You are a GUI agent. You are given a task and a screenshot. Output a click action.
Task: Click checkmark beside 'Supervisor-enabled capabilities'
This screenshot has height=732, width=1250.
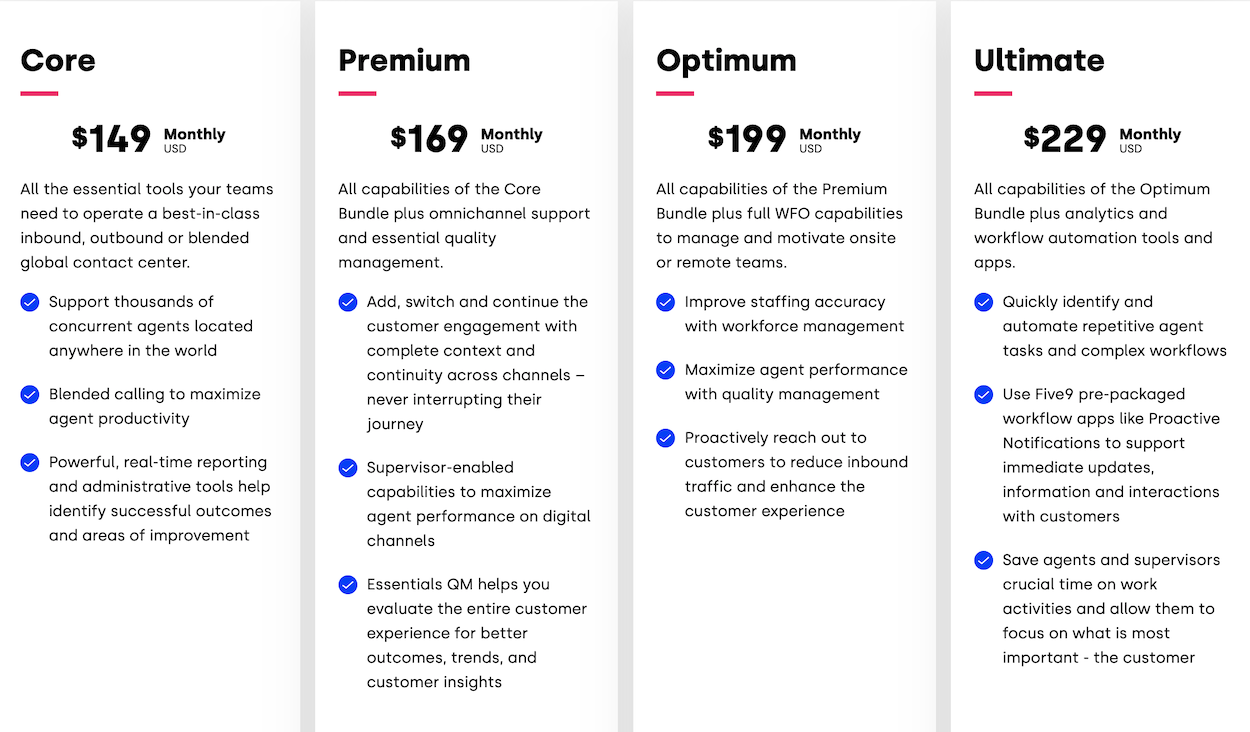click(x=348, y=467)
